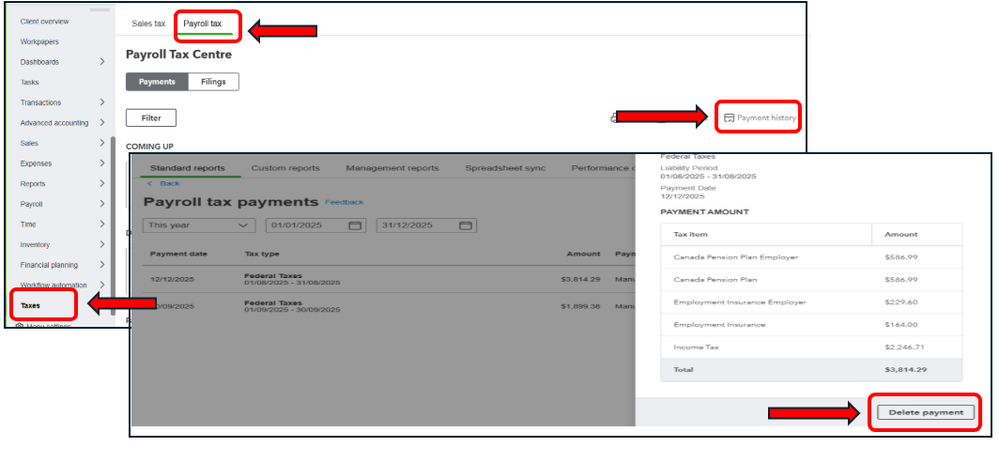Click the Total row amount $3,814.29
The image size is (999, 449).
click(x=903, y=369)
